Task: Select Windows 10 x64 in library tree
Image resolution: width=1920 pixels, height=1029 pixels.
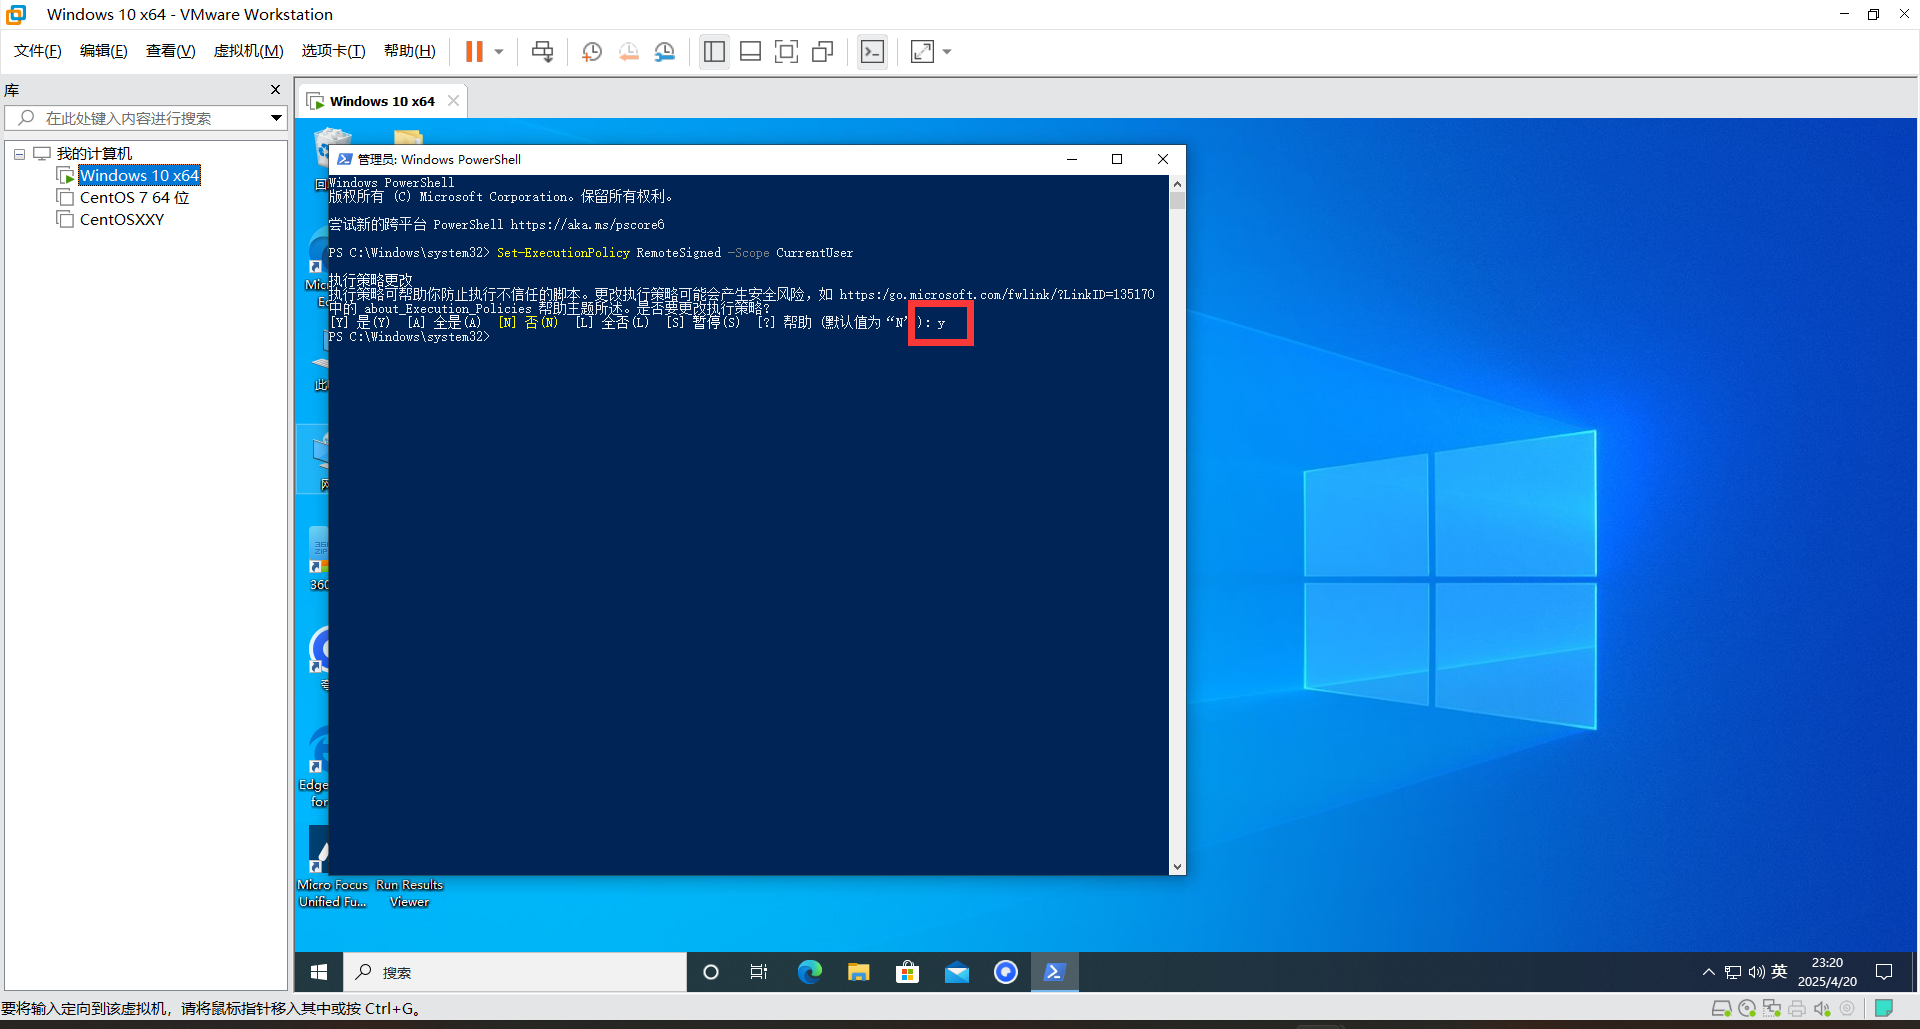Action: 139,175
